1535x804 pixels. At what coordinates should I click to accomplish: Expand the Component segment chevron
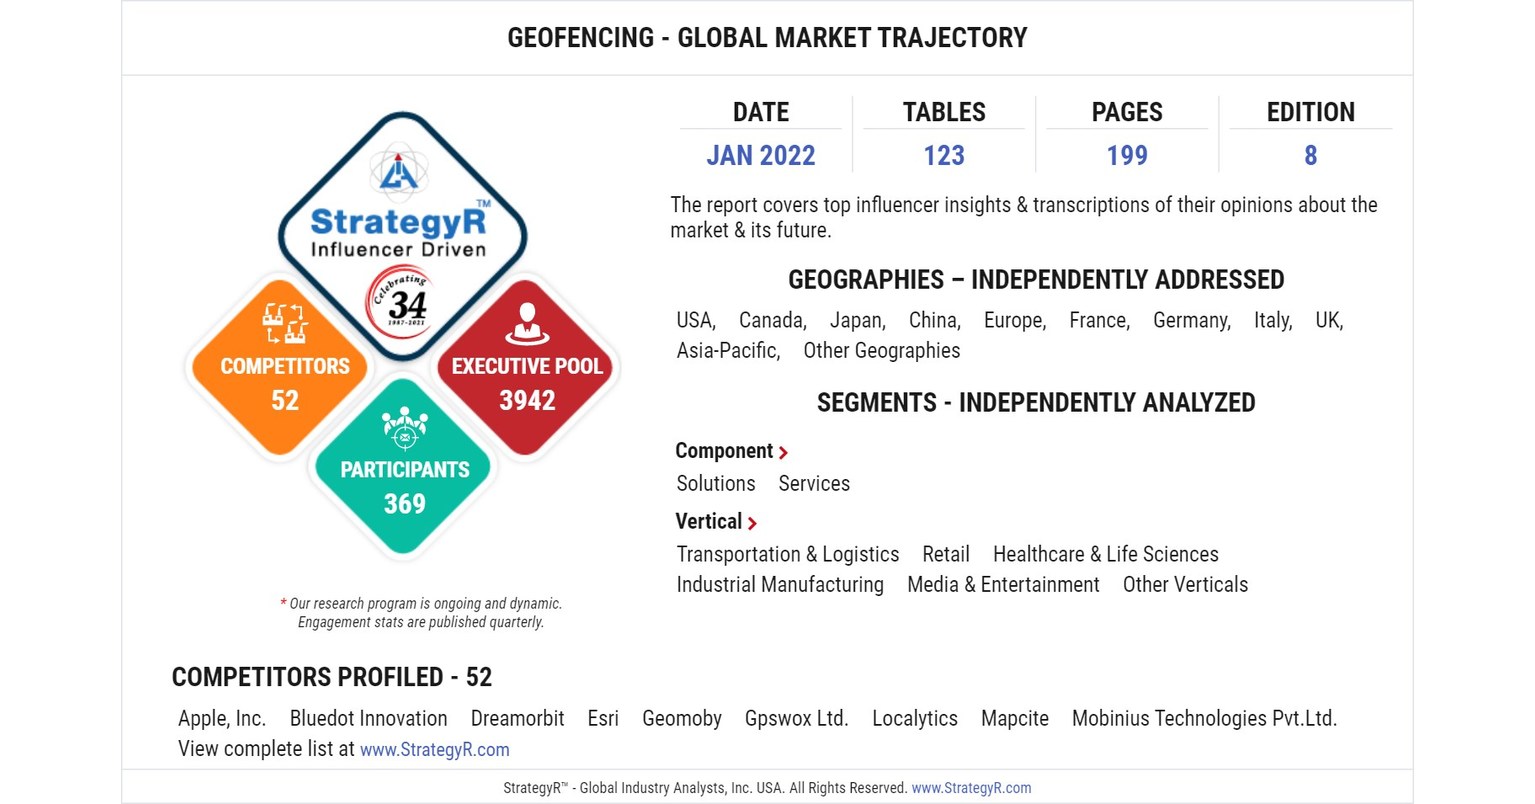[786, 451]
